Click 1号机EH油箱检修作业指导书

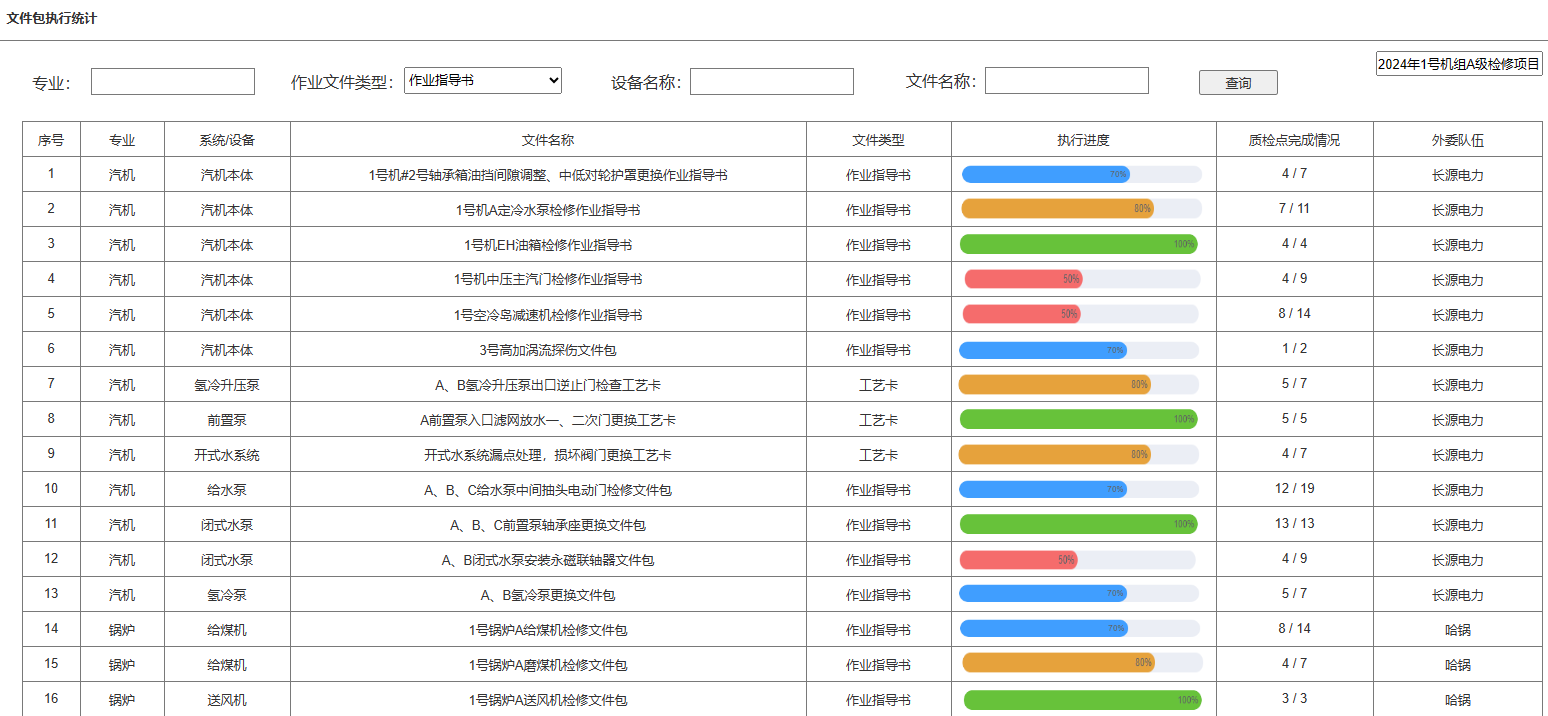pyautogui.click(x=548, y=245)
